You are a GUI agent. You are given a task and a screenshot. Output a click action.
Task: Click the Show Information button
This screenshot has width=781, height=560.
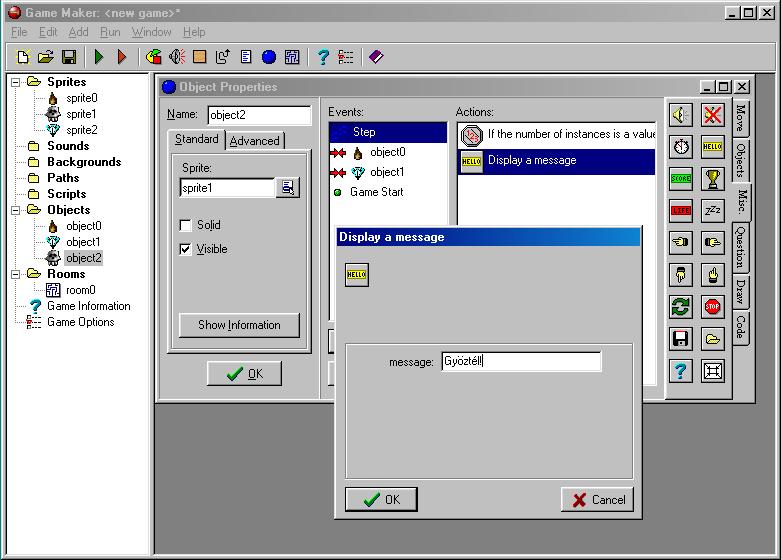click(x=239, y=325)
